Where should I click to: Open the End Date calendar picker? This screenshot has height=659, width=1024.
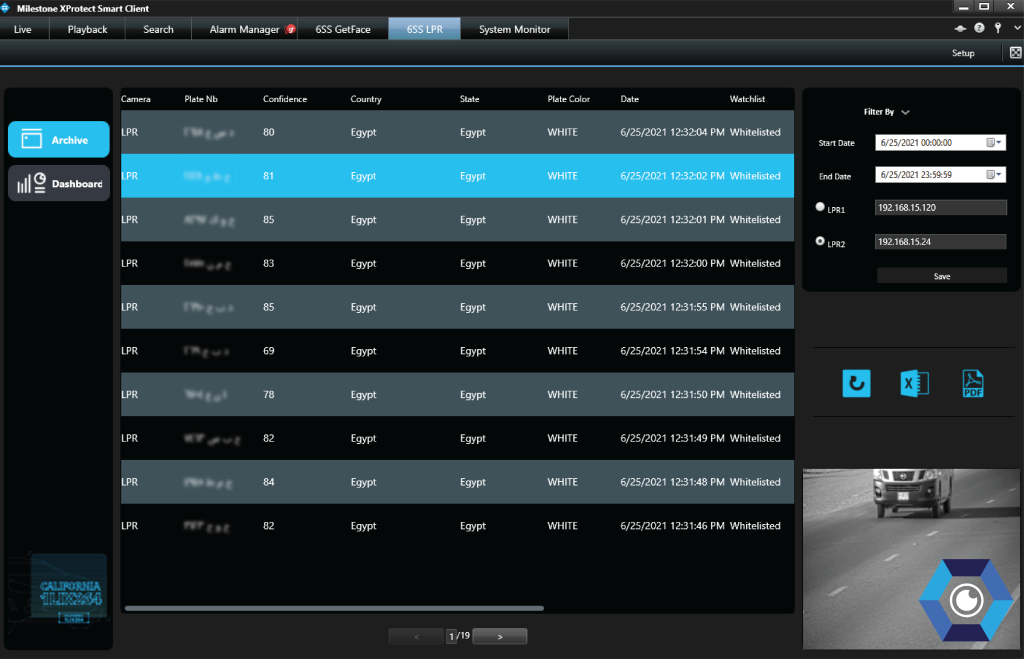(x=993, y=174)
